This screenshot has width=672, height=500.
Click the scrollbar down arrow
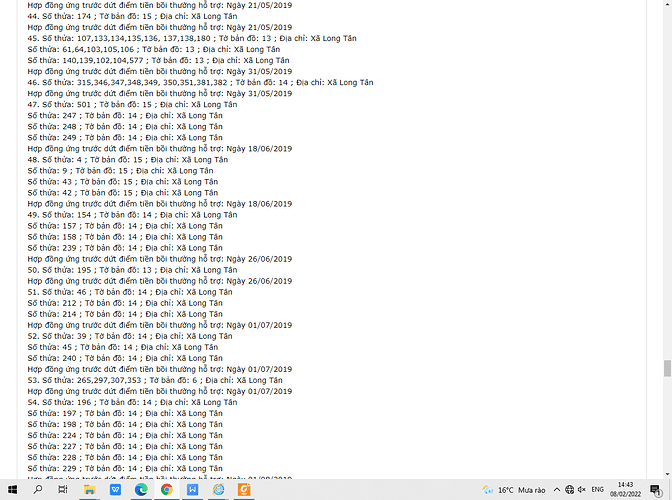point(667,474)
